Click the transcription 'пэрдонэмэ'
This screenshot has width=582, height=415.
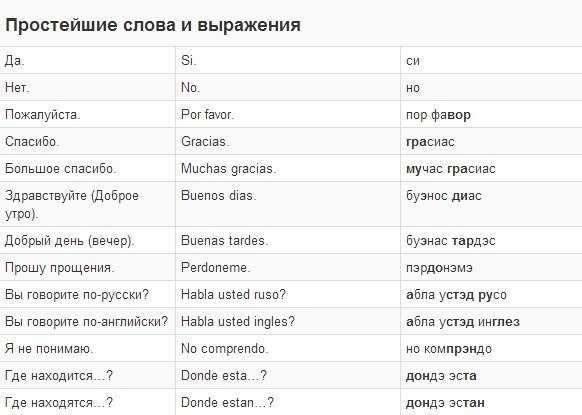(439, 268)
